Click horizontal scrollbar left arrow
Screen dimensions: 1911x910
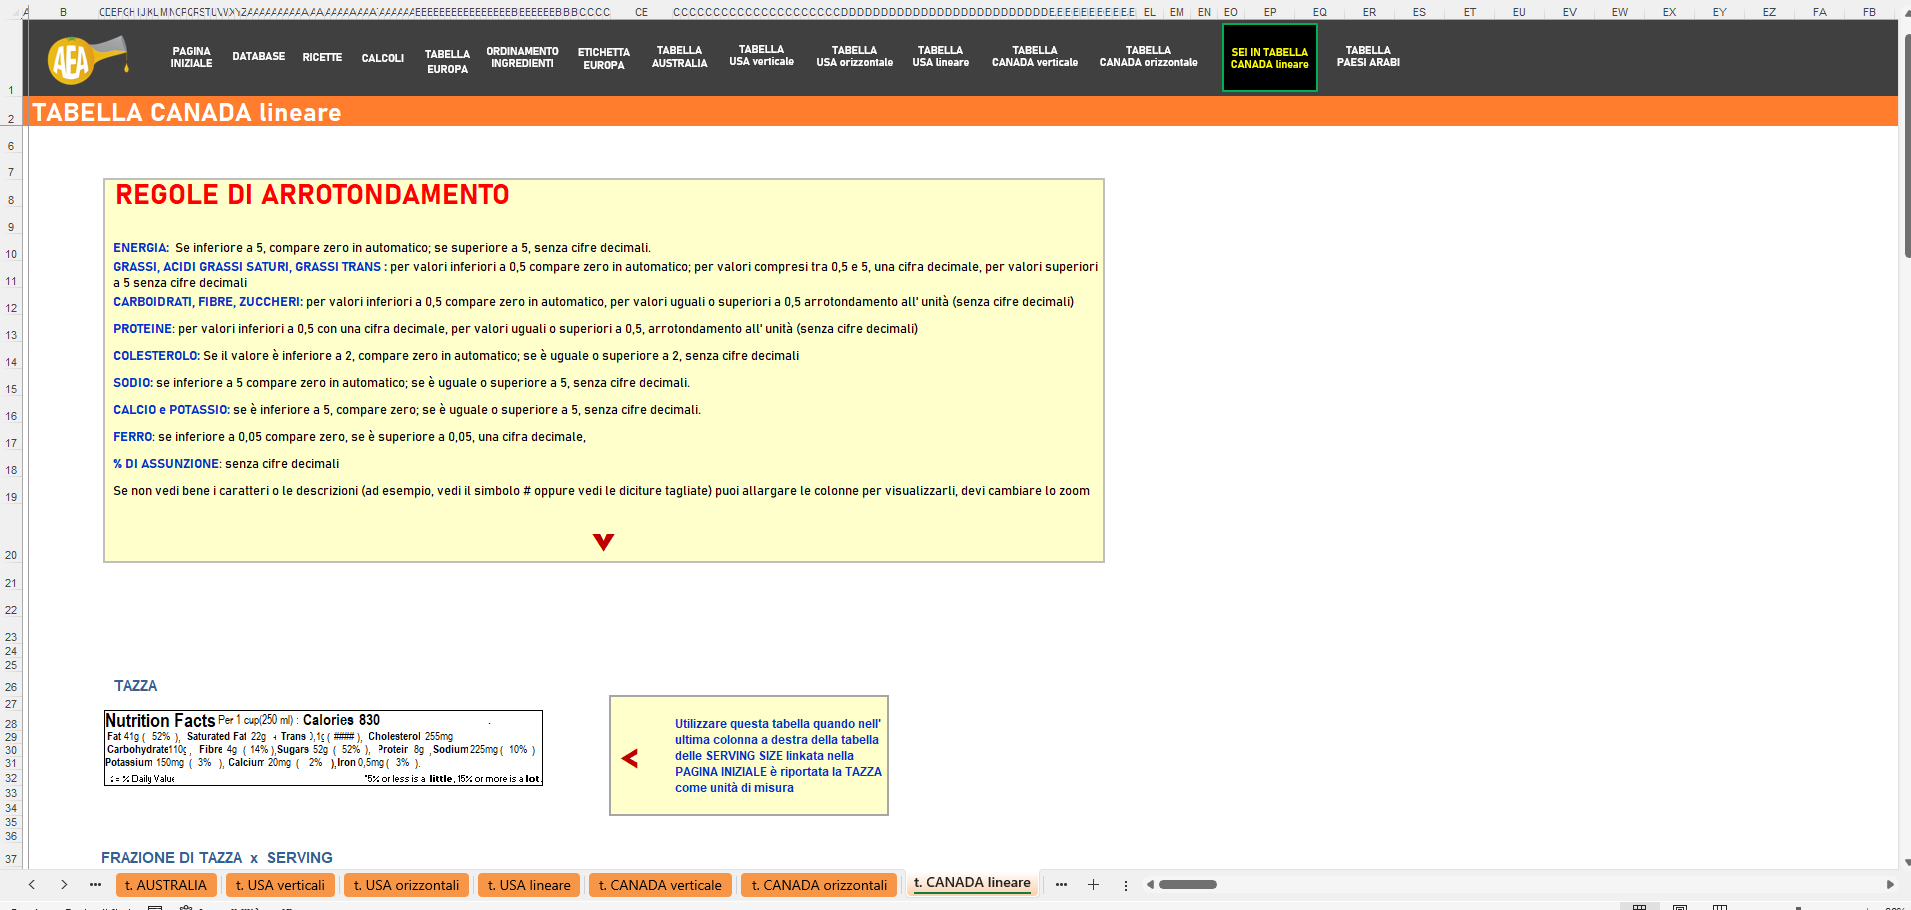[1150, 884]
